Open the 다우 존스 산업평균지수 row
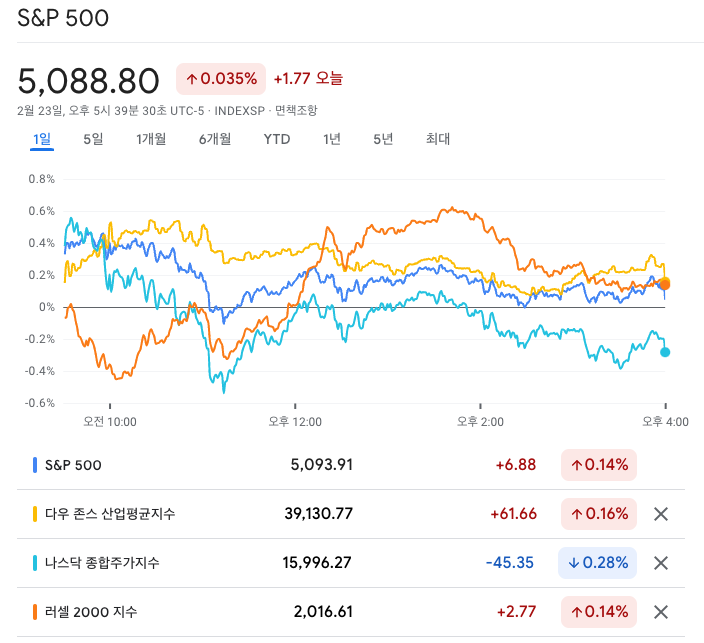 pyautogui.click(x=351, y=514)
